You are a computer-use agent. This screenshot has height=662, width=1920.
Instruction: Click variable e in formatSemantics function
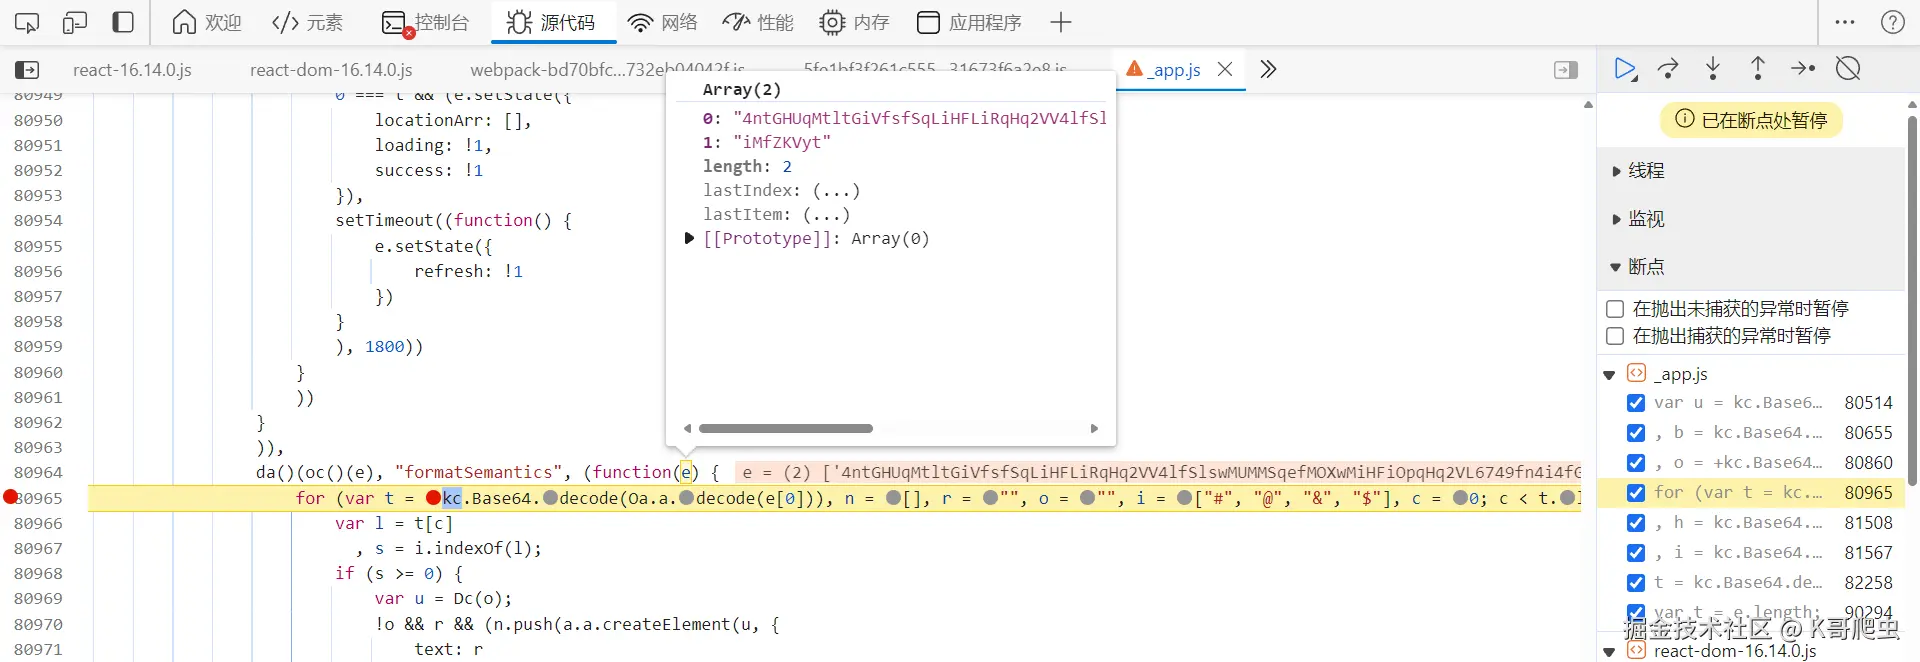coord(685,472)
